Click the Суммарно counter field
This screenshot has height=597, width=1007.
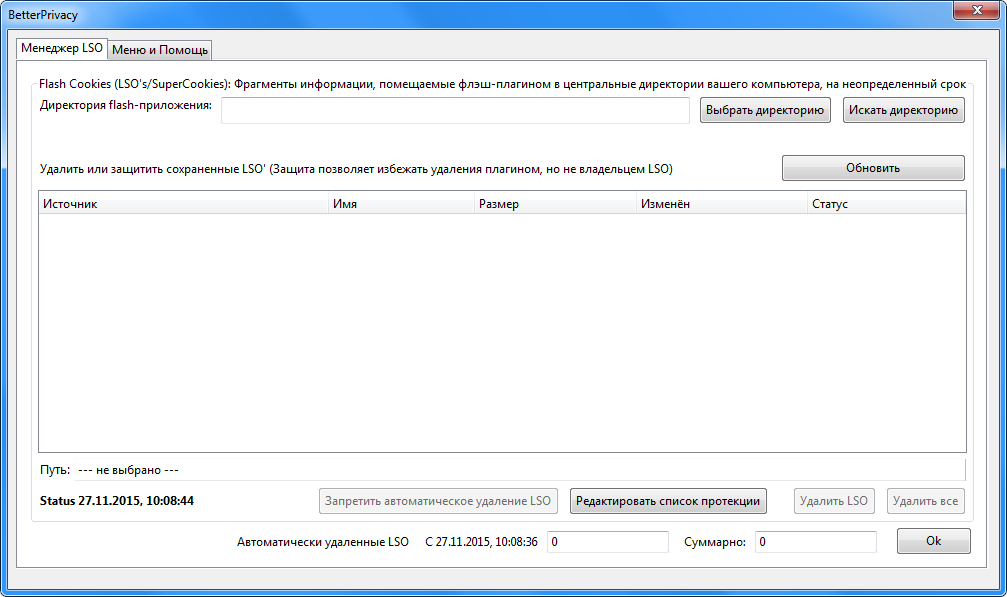(x=815, y=540)
